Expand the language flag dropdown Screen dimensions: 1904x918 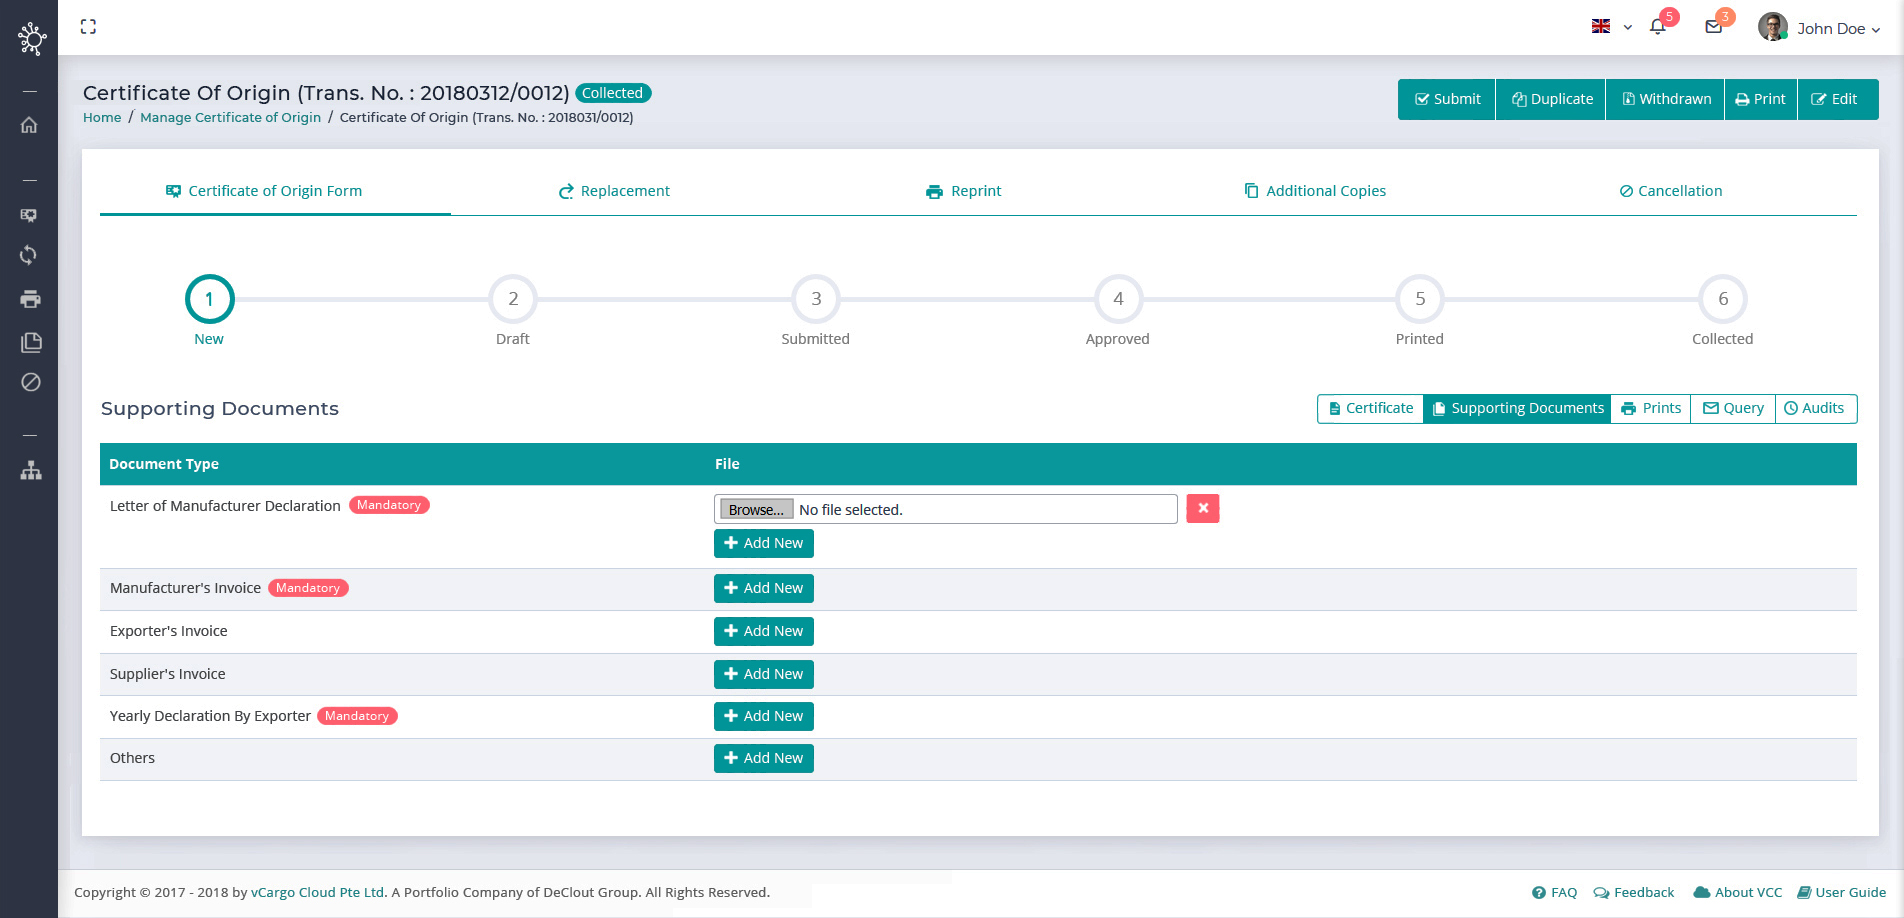pyautogui.click(x=1611, y=27)
